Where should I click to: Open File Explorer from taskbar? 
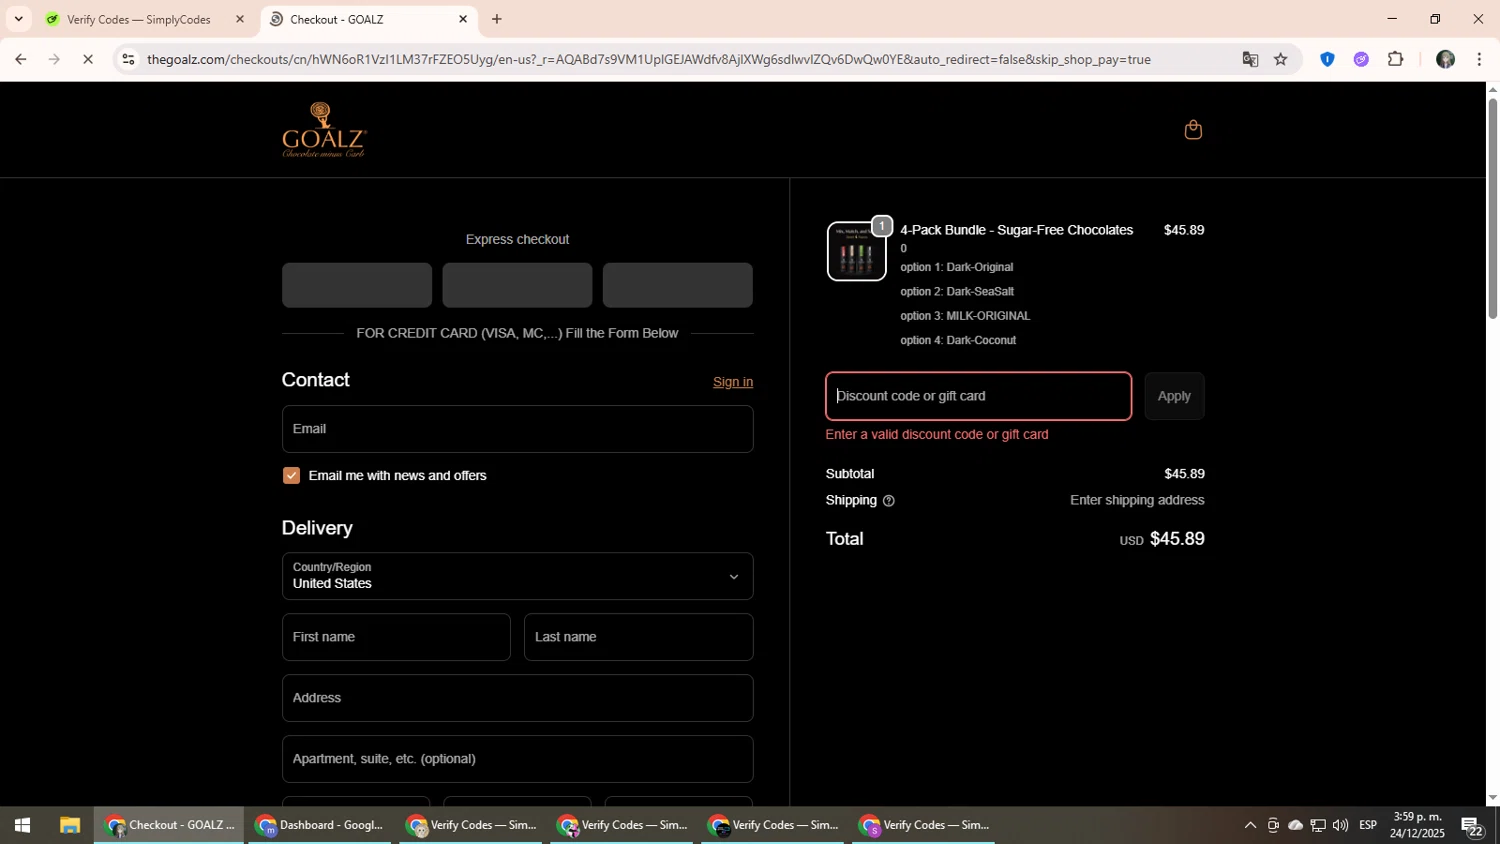[x=69, y=826]
